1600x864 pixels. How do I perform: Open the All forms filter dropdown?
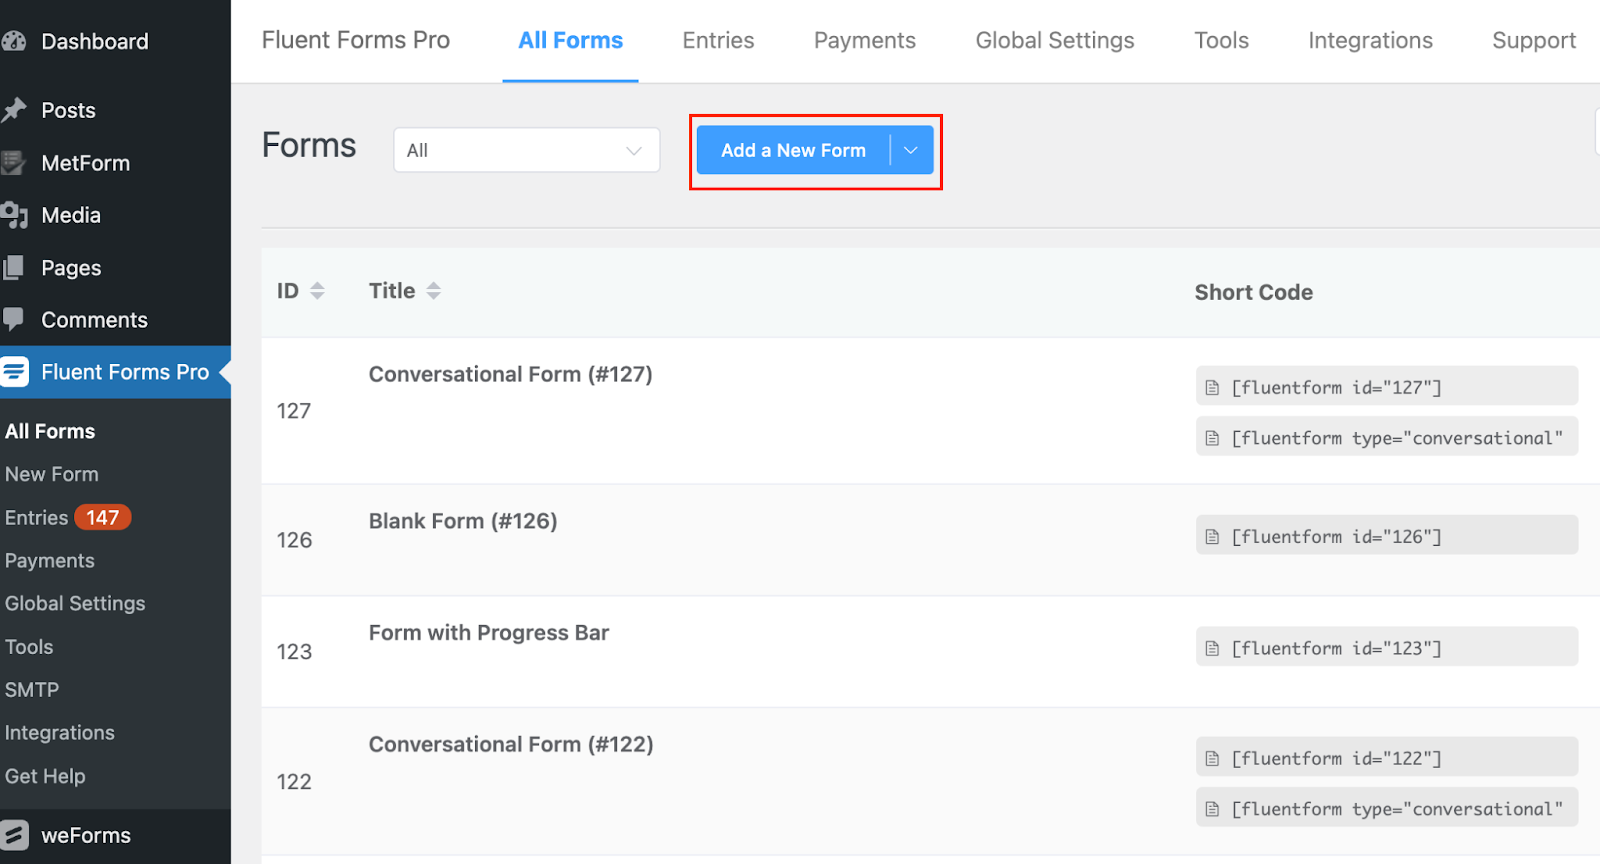pyautogui.click(x=526, y=150)
